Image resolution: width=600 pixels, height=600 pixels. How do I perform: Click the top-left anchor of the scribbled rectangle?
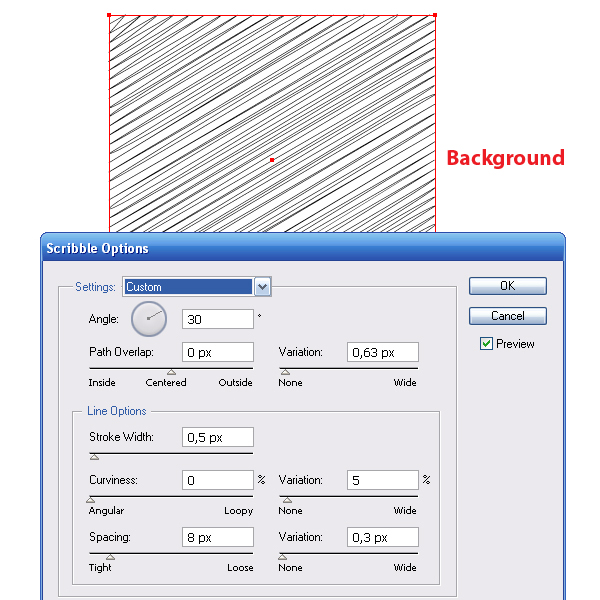click(109, 15)
